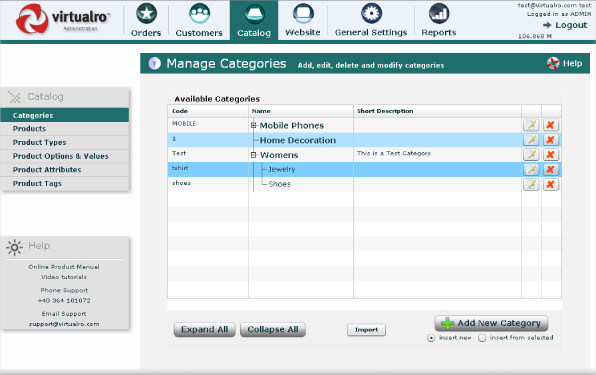The width and height of the screenshot is (596, 375).
Task: Open Product Attributes in sidebar
Action: point(65,170)
